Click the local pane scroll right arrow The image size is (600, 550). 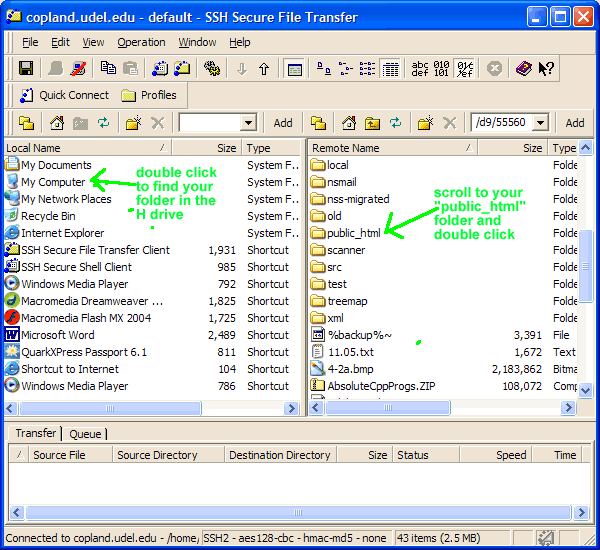pyautogui.click(x=292, y=408)
